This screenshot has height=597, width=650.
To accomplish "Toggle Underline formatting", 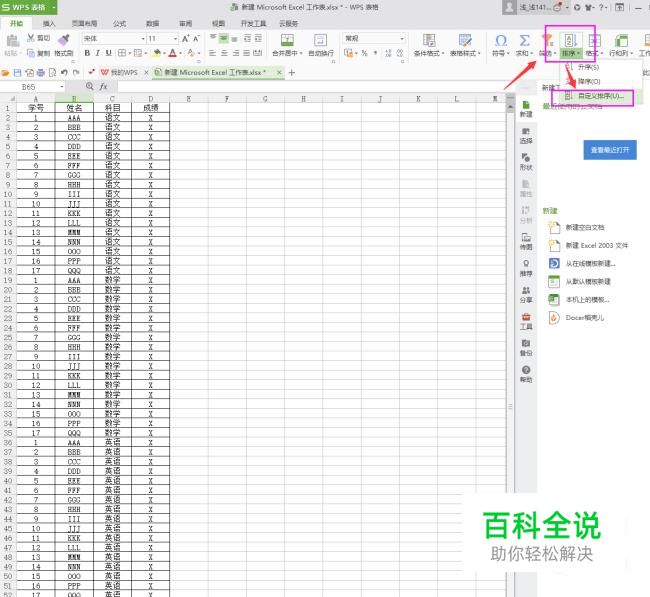I will tap(108, 53).
